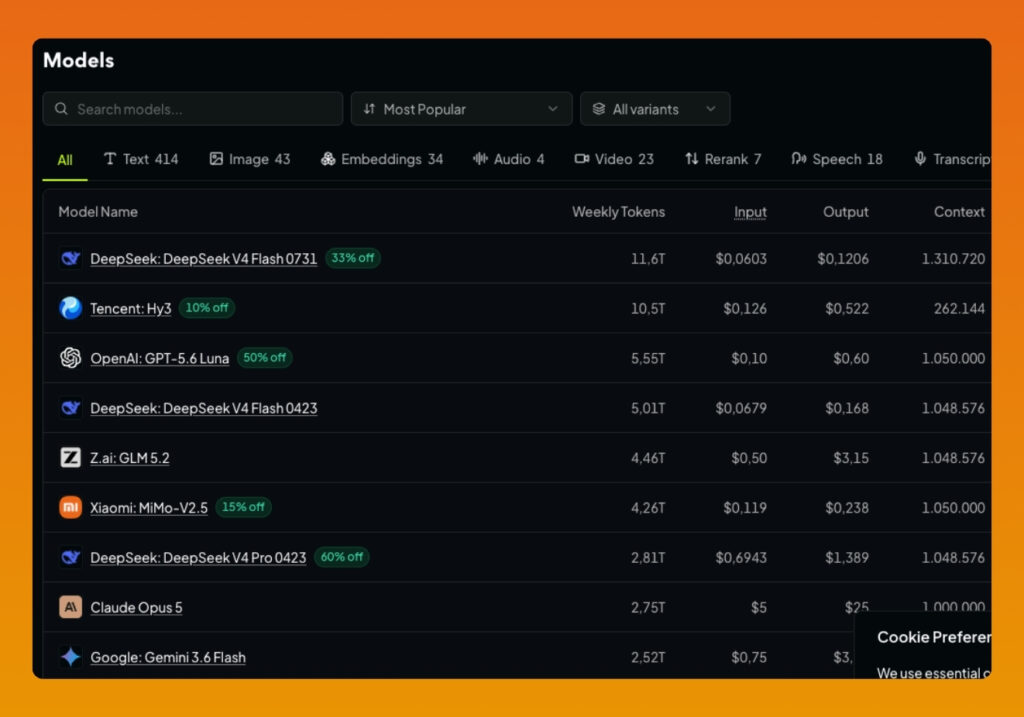Click the Output column header

(846, 212)
